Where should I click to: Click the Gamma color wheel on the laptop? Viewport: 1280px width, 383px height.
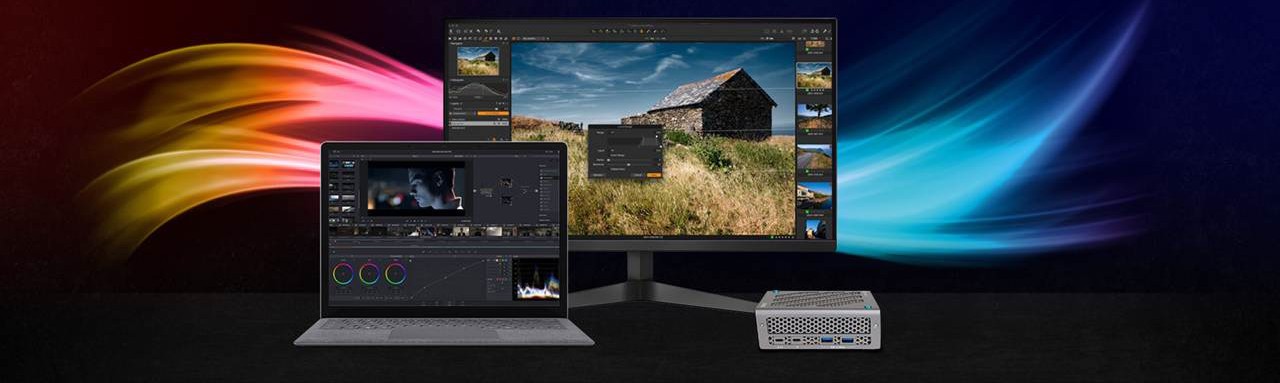tap(369, 273)
